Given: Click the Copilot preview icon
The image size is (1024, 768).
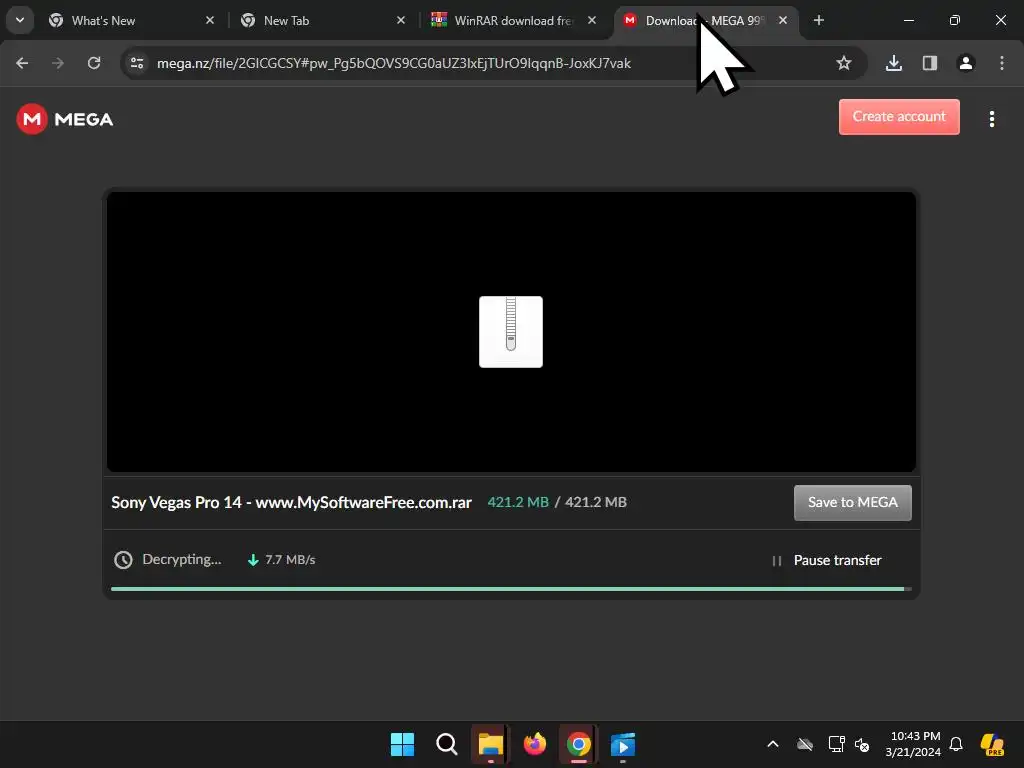Looking at the screenshot, I should pyautogui.click(x=993, y=744).
